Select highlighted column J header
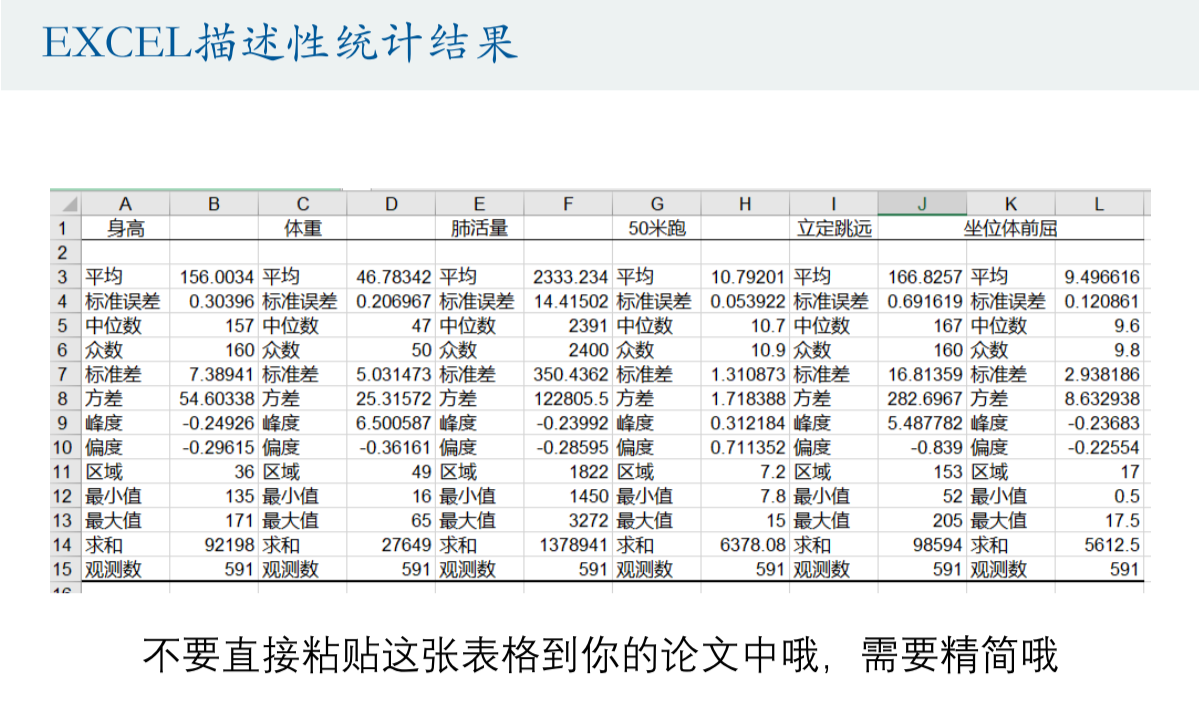The image size is (1199, 725). [x=922, y=204]
